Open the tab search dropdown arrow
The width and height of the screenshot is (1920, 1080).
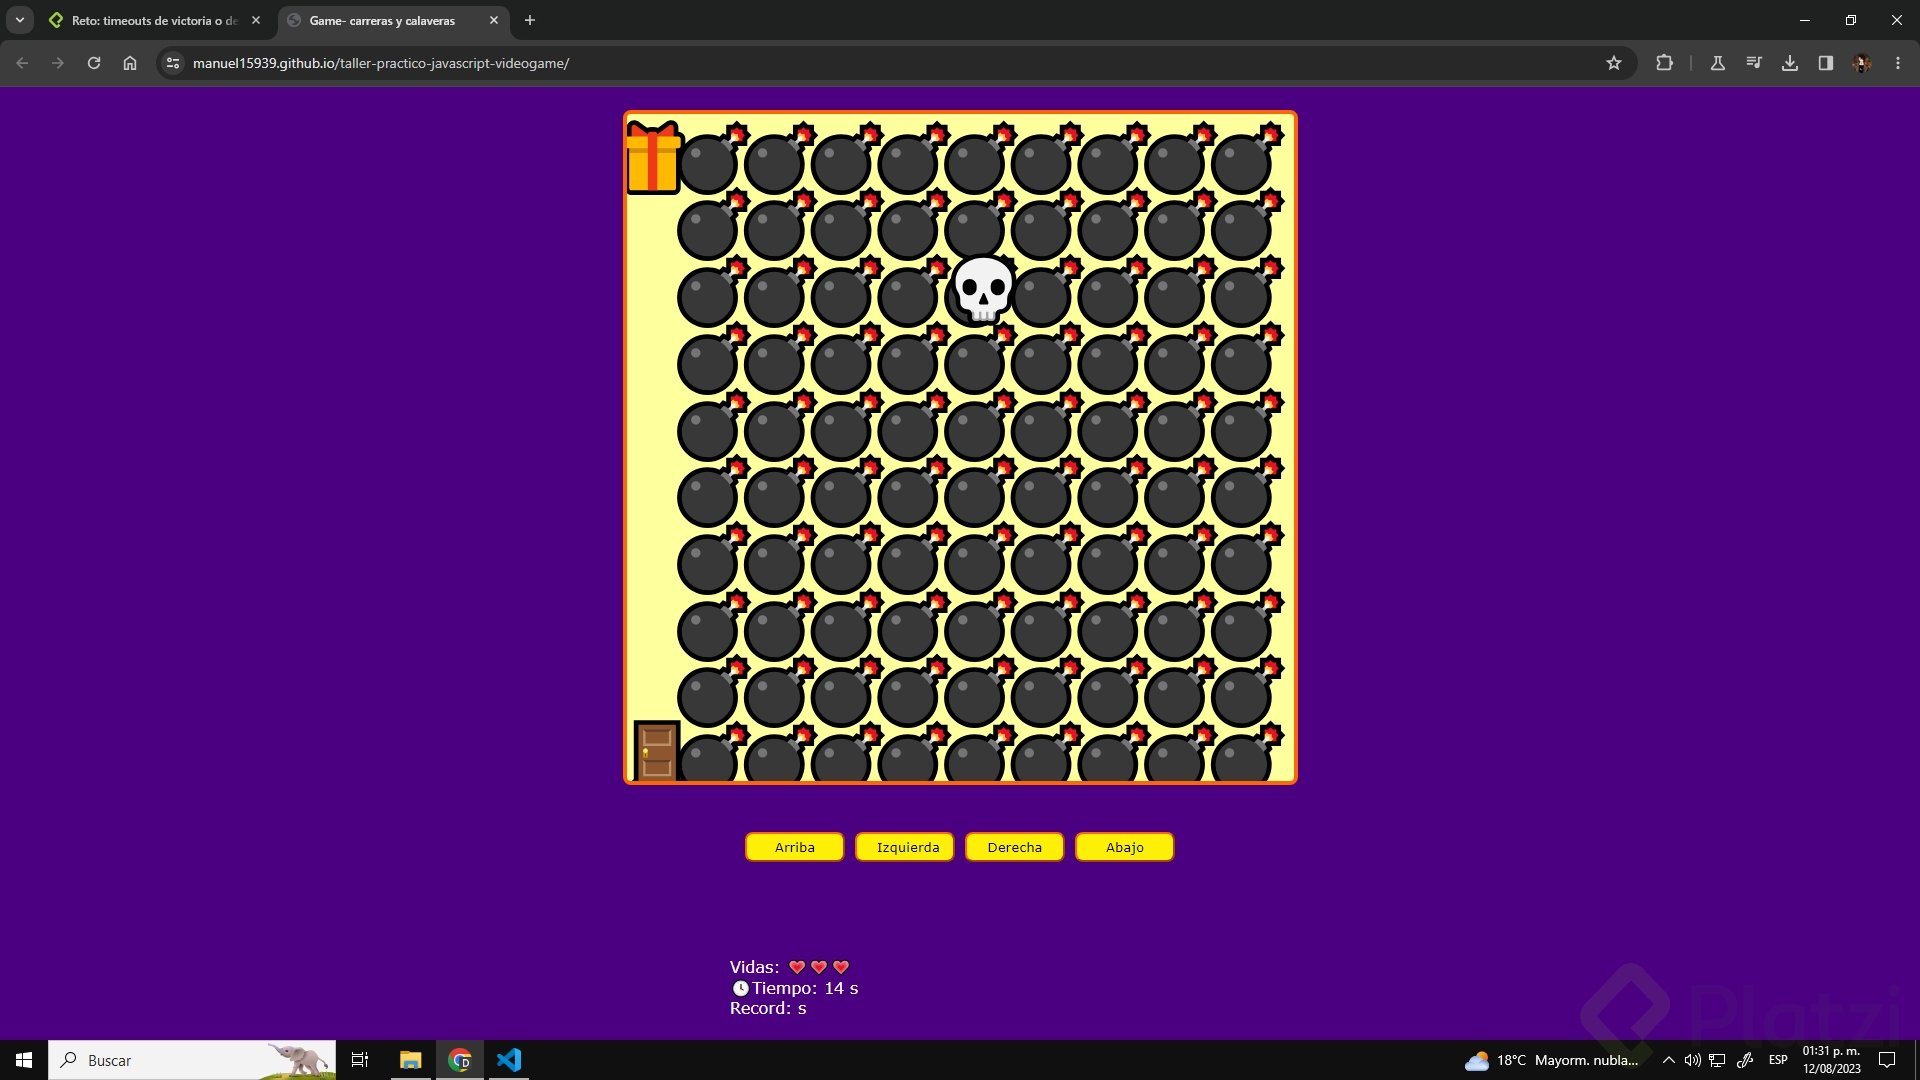pyautogui.click(x=19, y=20)
